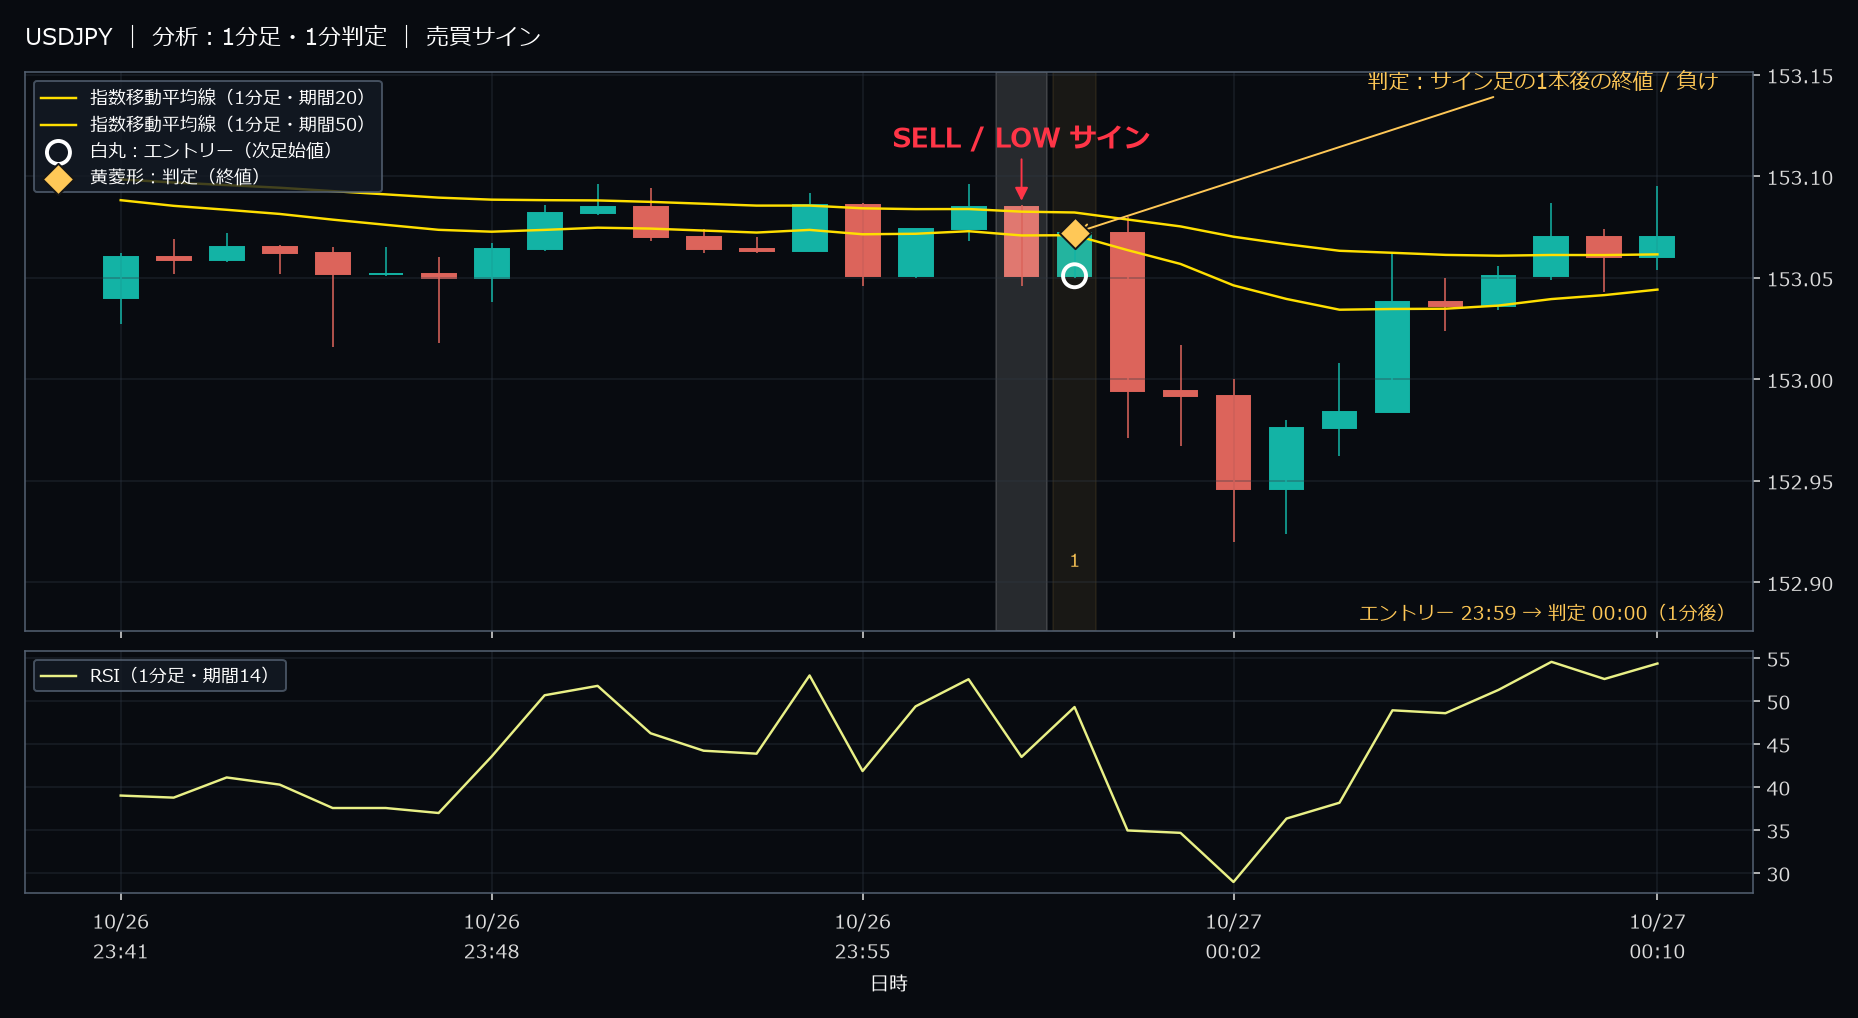
Task: Click the time axis label 10/26 23:41
Action: click(121, 937)
